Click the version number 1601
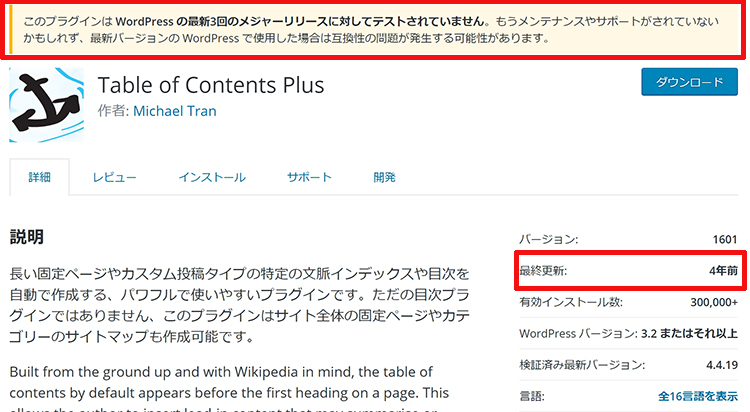 (725, 239)
